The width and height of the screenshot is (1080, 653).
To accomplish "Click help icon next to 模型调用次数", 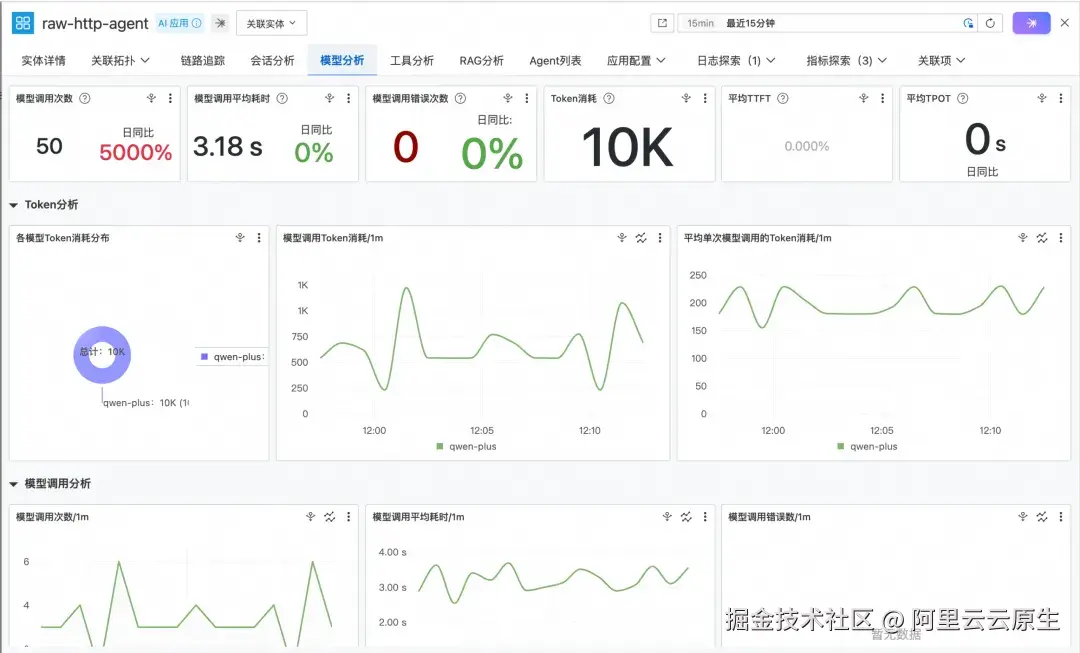I will (85, 99).
